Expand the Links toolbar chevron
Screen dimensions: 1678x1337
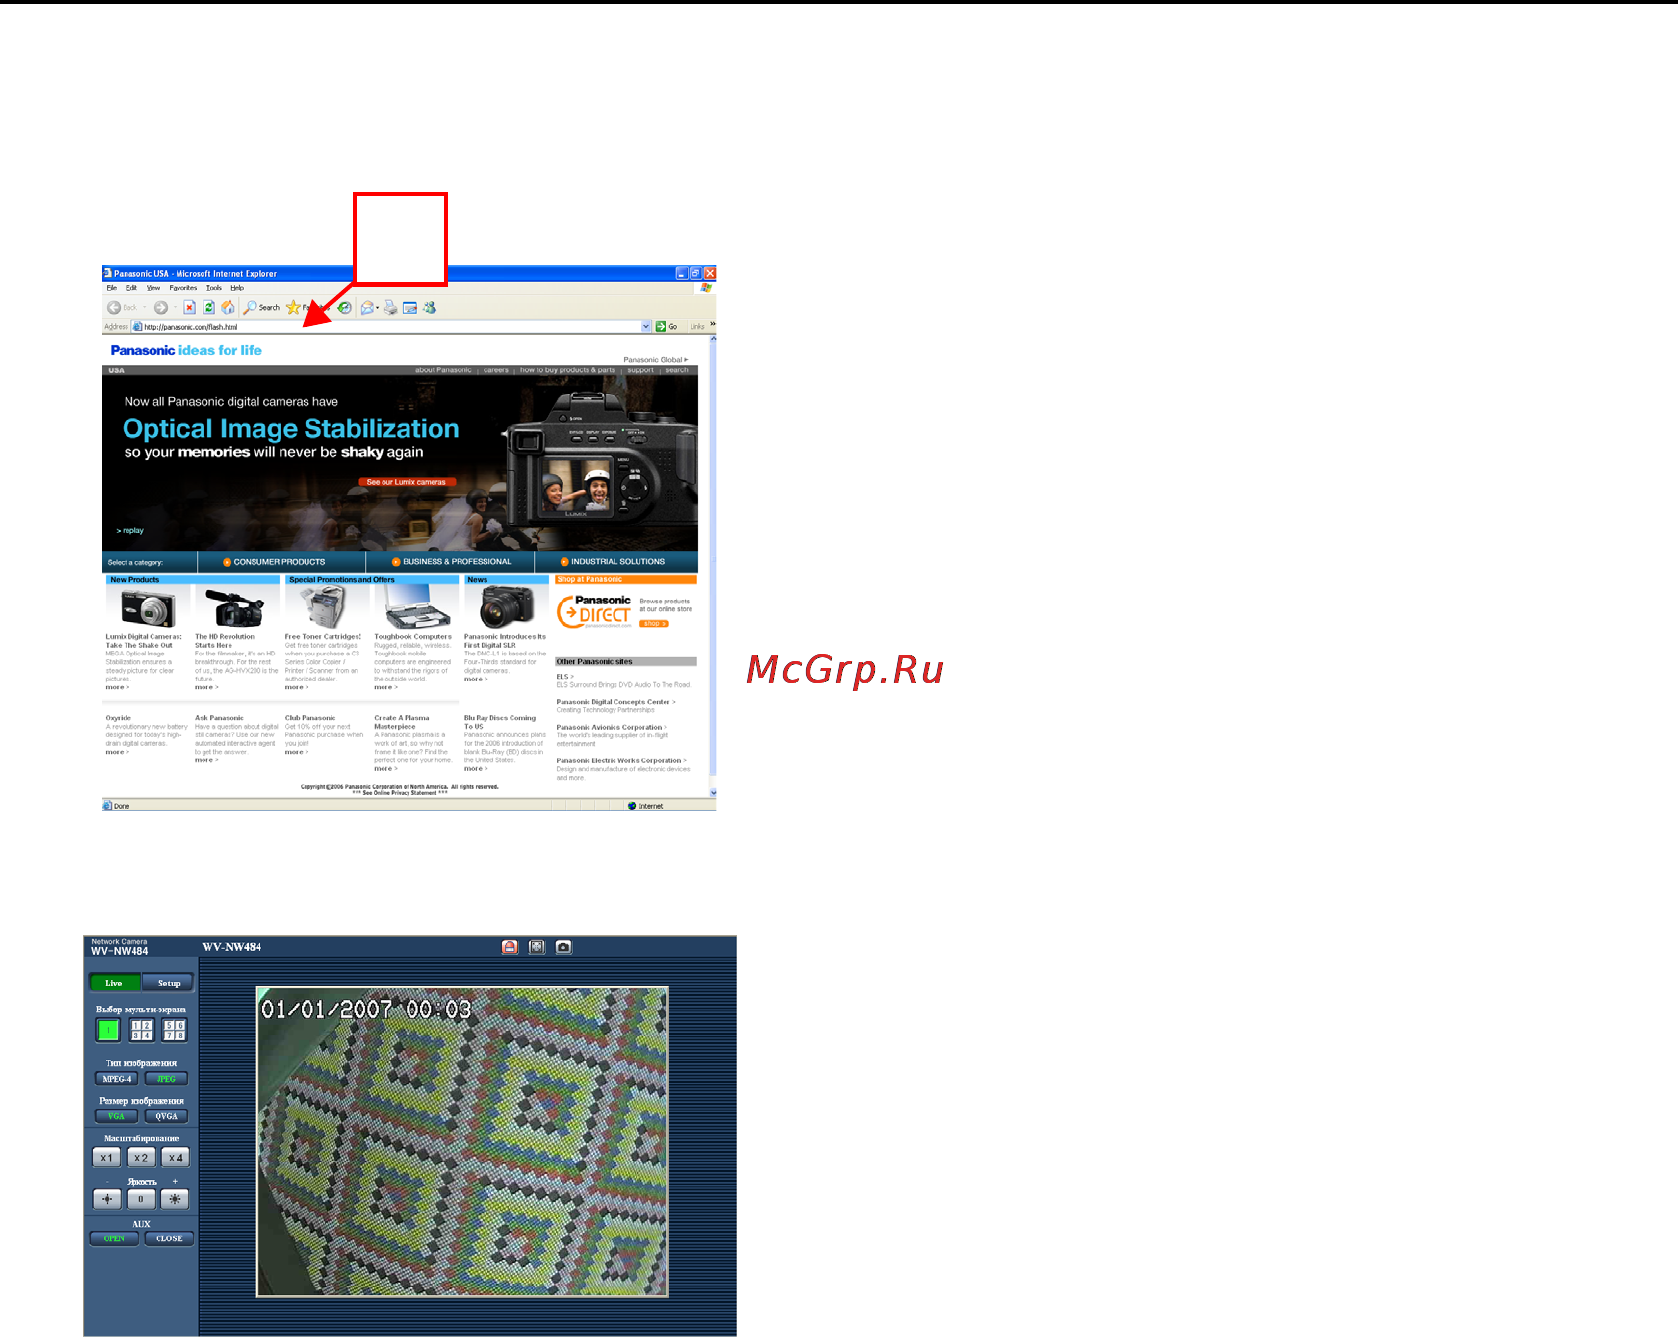point(713,324)
